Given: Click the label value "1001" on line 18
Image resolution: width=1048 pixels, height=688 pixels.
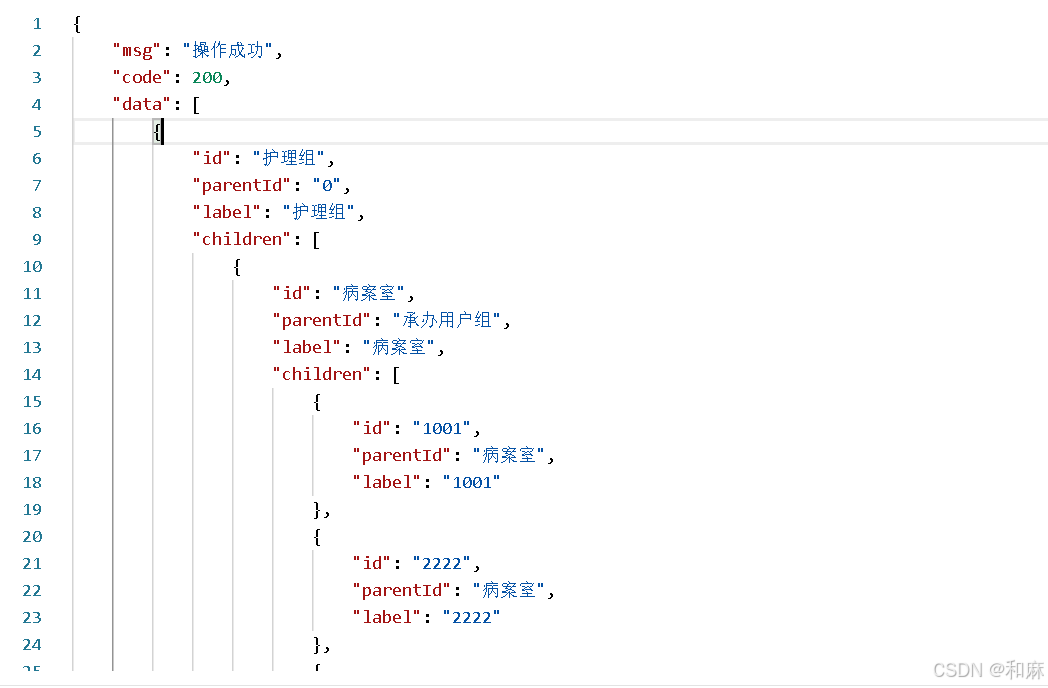Looking at the screenshot, I should 472,483.
